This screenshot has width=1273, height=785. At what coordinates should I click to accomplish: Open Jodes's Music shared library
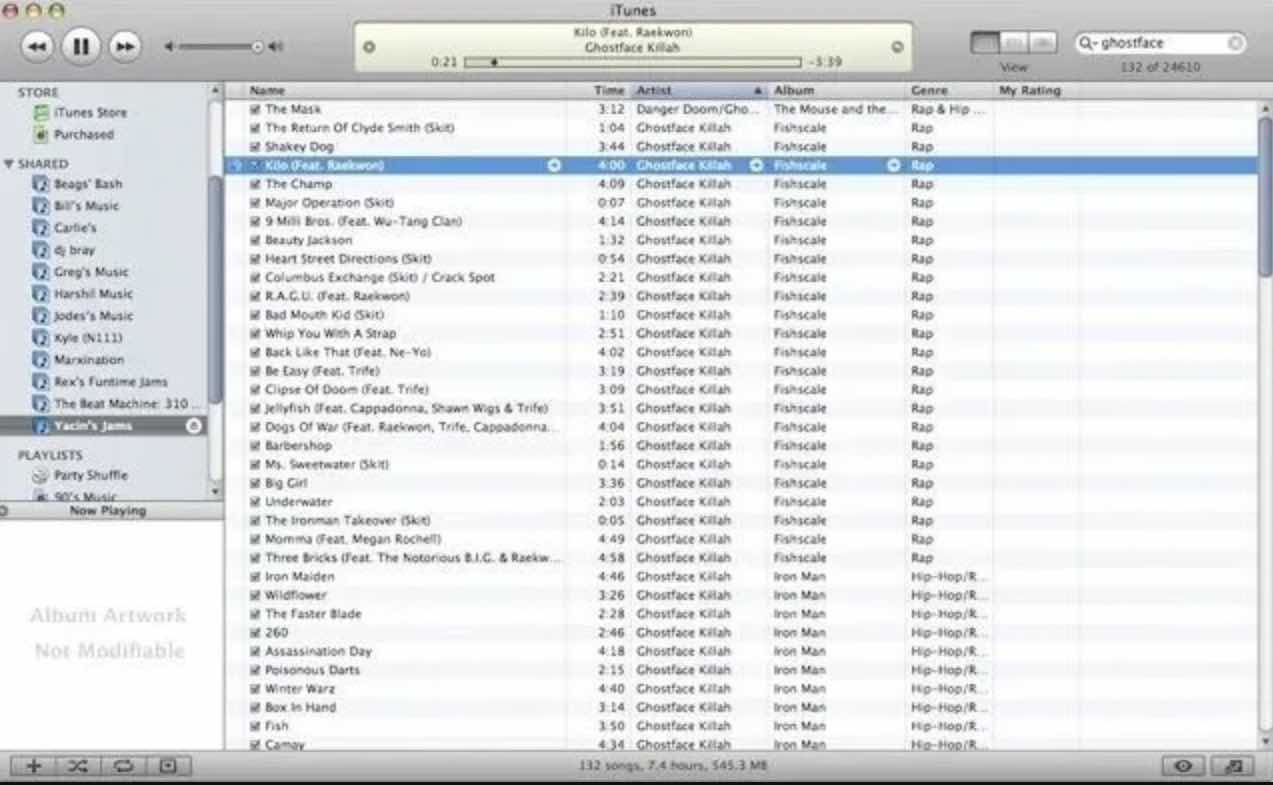click(83, 316)
